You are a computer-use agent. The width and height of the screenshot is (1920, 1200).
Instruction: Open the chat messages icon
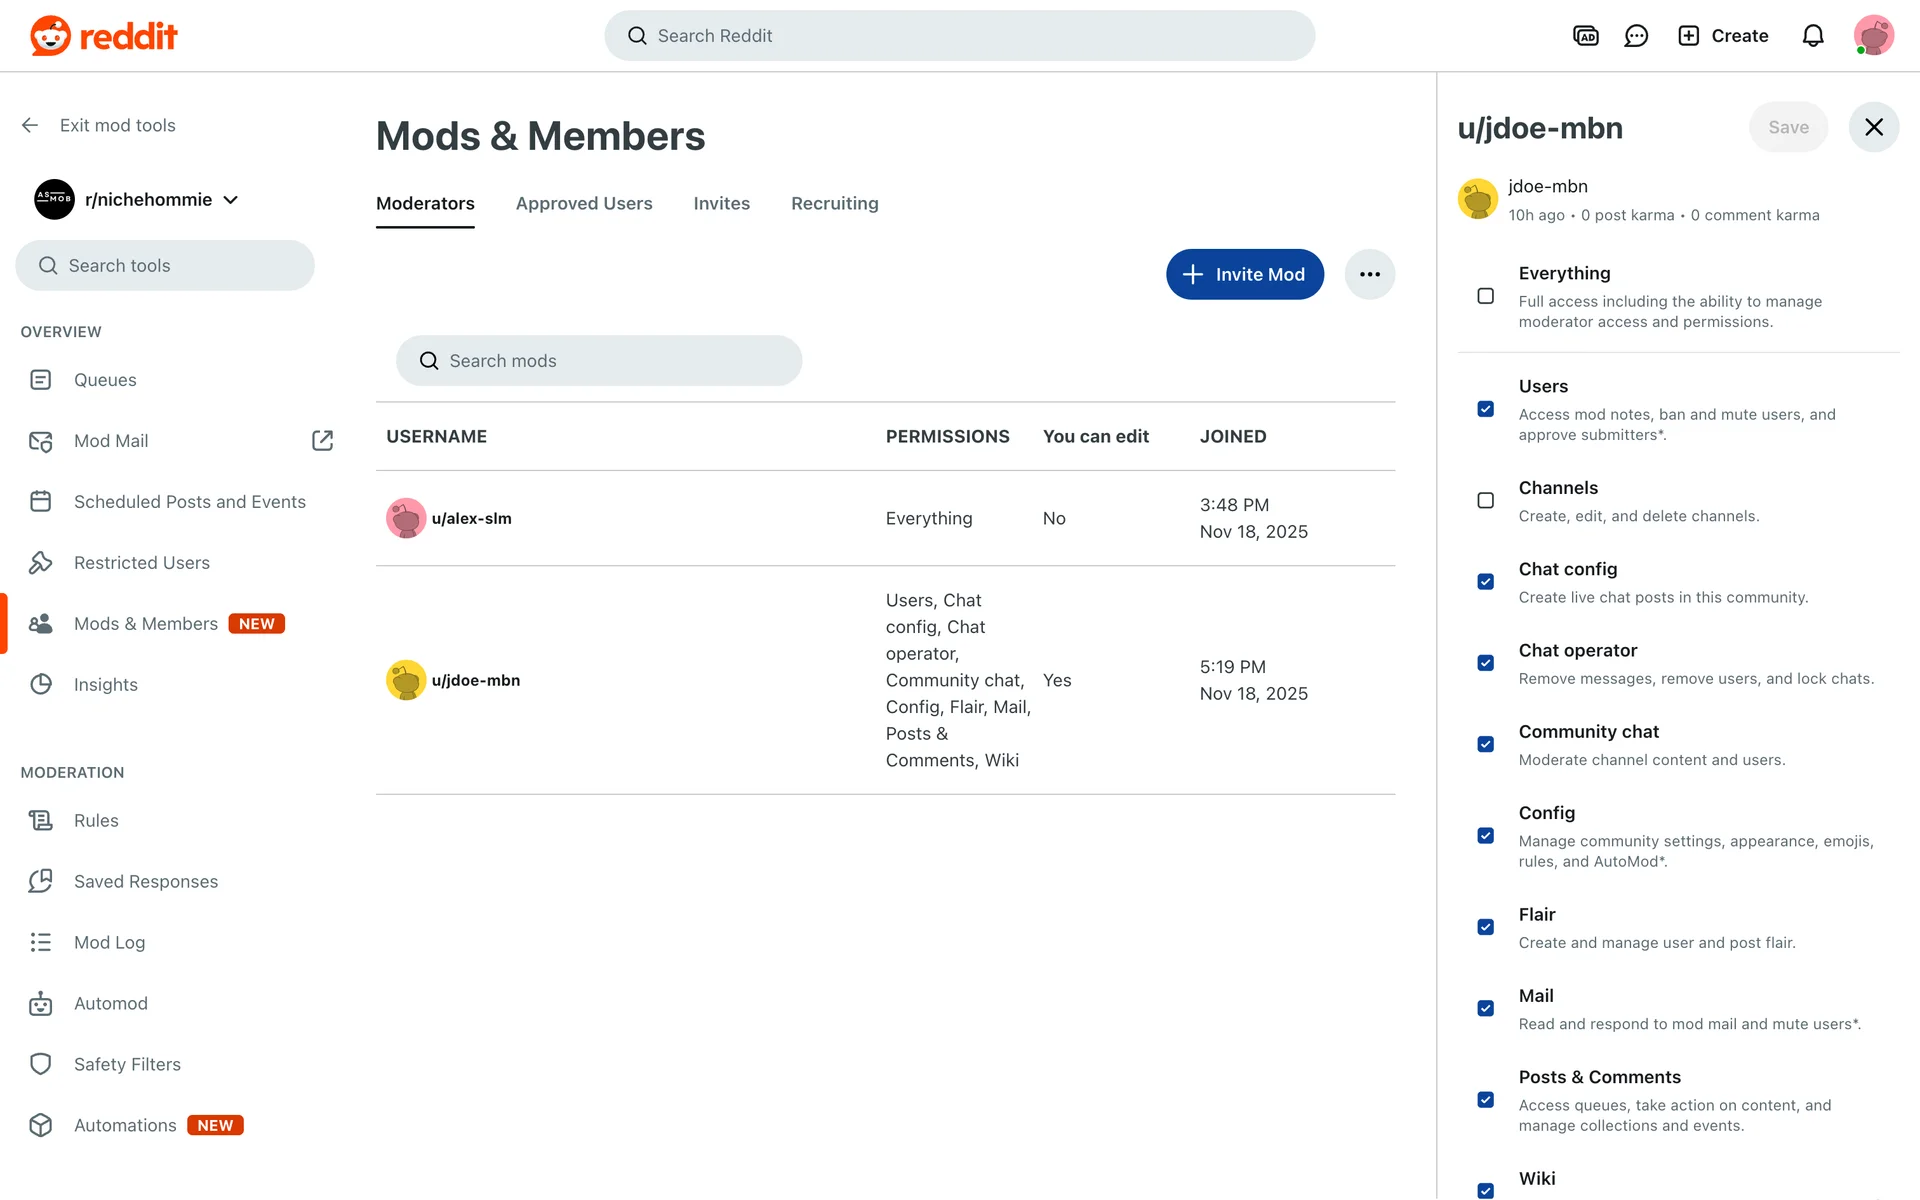coord(1636,36)
